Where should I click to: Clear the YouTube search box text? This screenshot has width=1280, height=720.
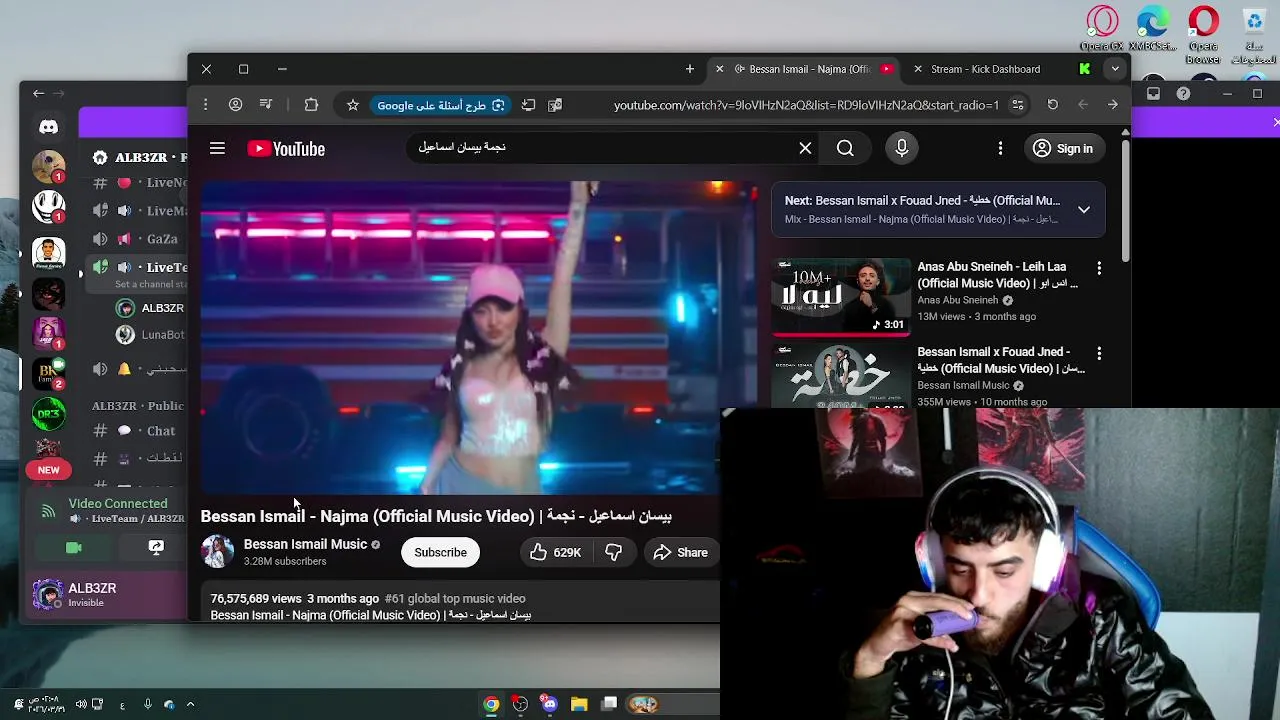[805, 148]
